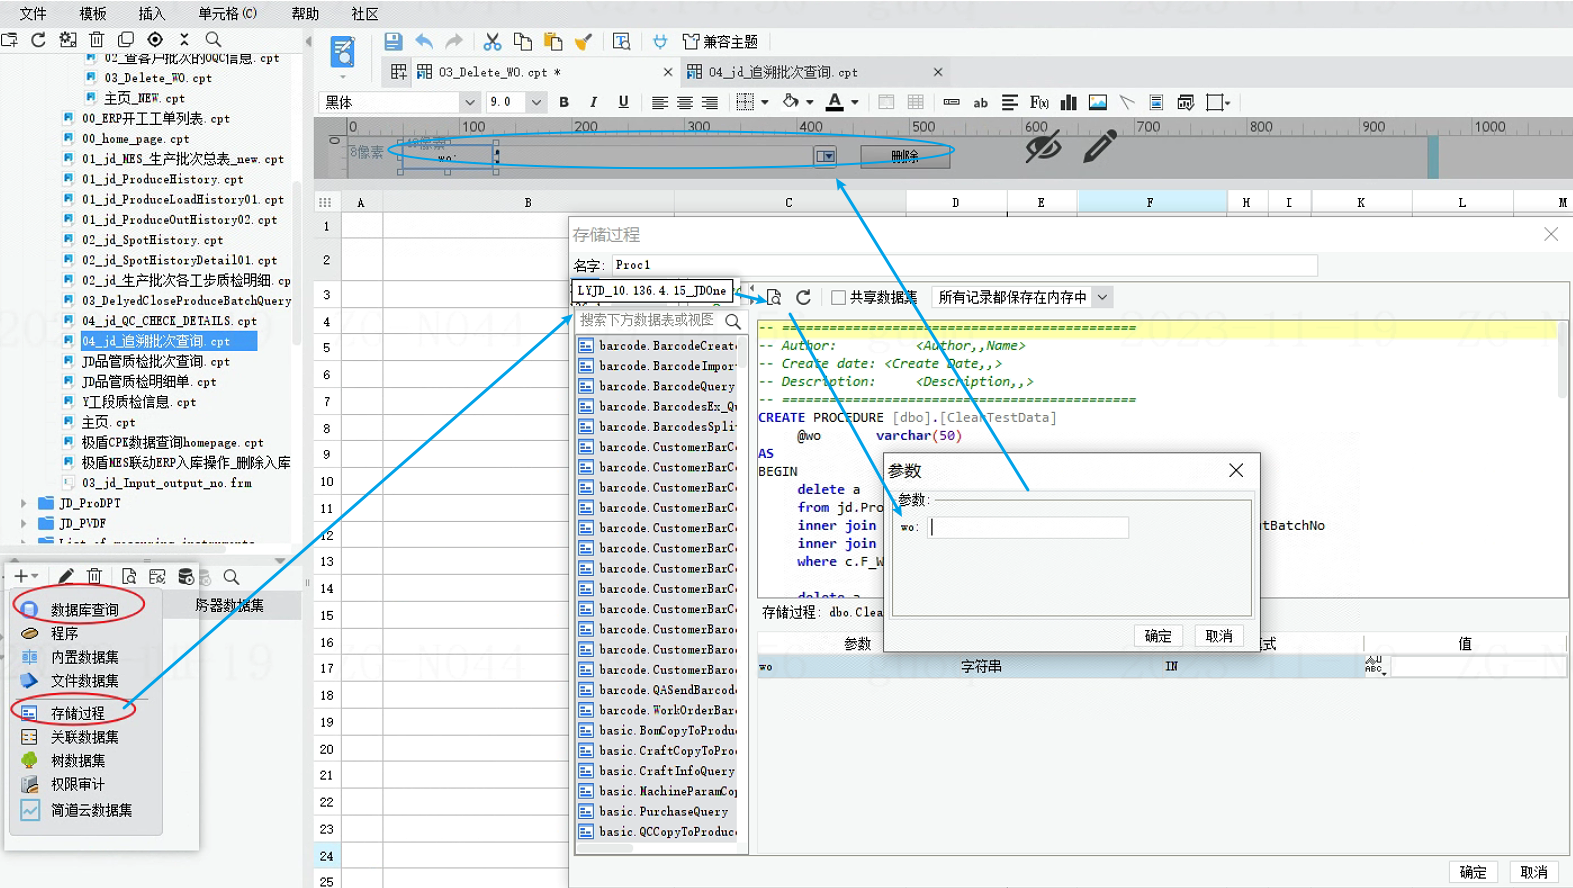The height and width of the screenshot is (888, 1573).
Task: Open the 模板 menu
Action: (93, 13)
